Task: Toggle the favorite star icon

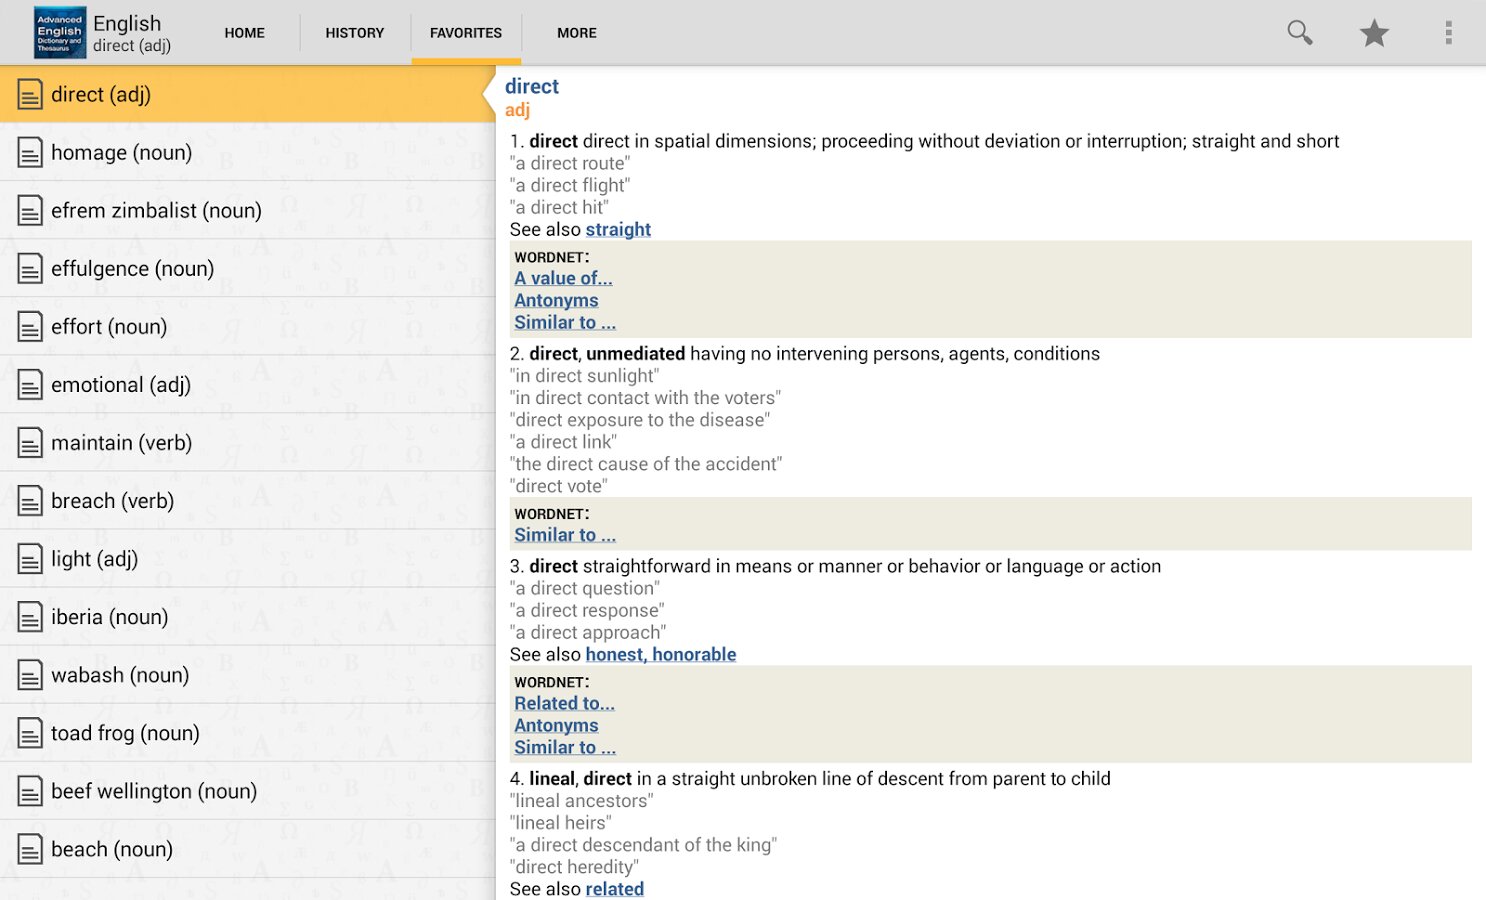Action: (x=1374, y=33)
